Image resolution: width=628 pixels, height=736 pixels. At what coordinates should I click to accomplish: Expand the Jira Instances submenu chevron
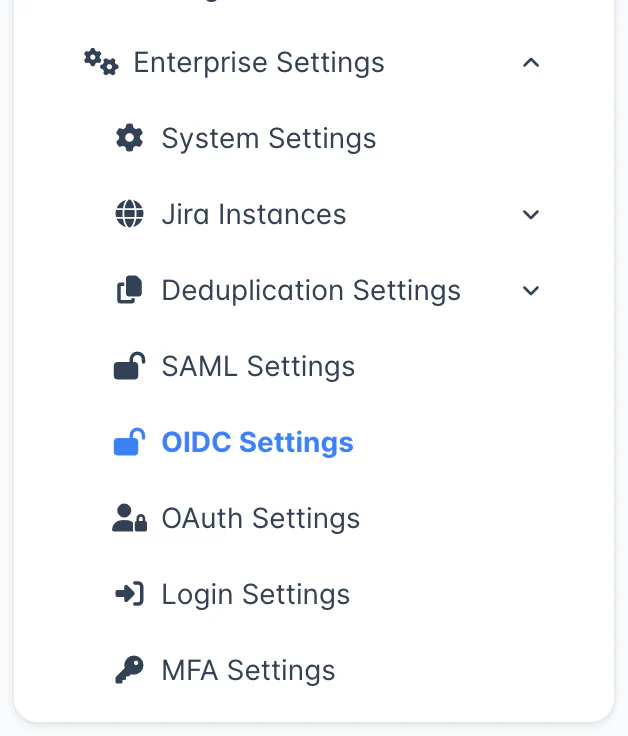tap(531, 214)
